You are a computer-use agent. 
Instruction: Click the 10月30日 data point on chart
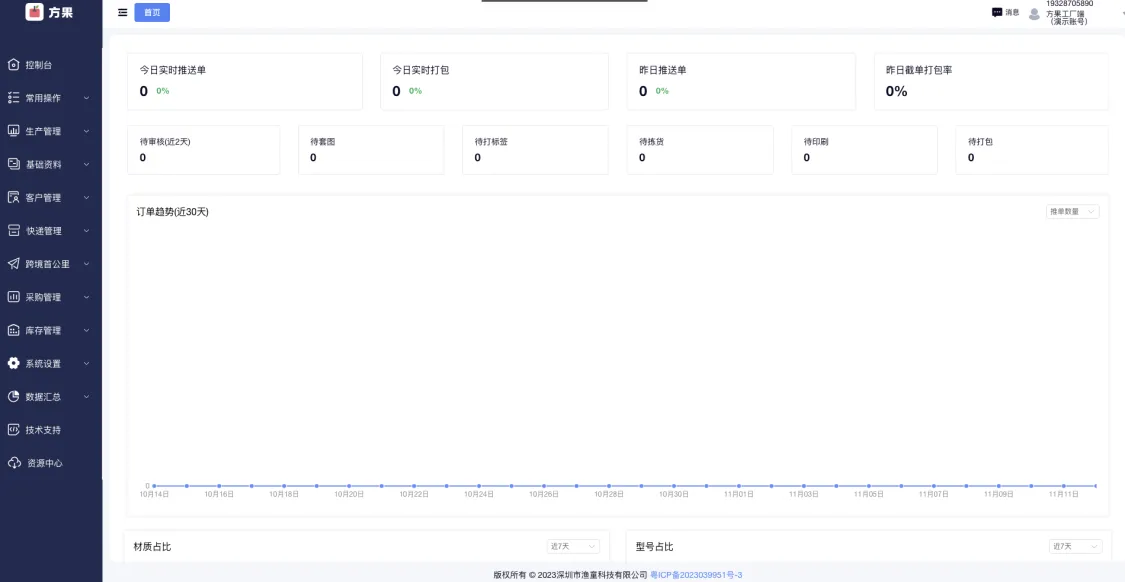[x=674, y=486]
